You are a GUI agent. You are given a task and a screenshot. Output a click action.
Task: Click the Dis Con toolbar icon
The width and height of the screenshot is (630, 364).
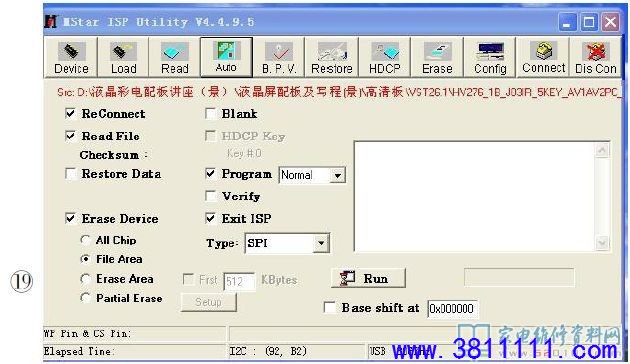click(x=595, y=57)
